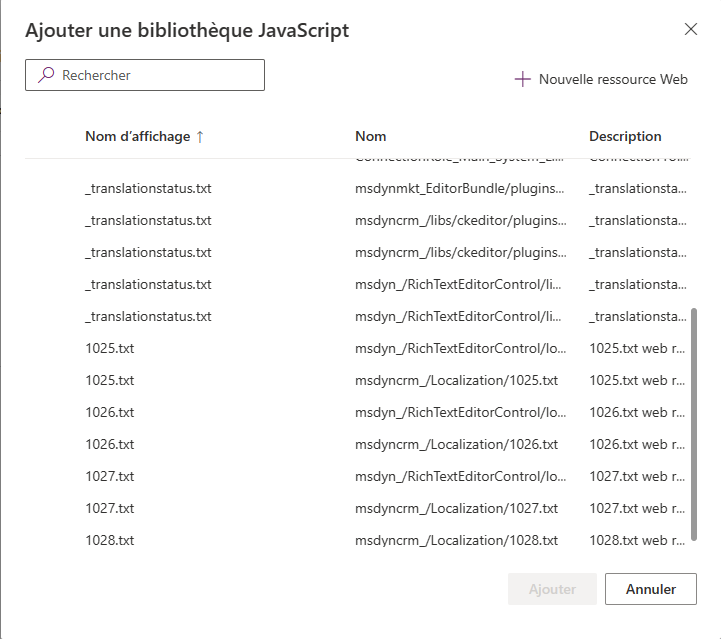The height and width of the screenshot is (639, 721).
Task: Select the _translationstatus.txt row with msdynmkt_EditorBundle
Action: point(358,188)
